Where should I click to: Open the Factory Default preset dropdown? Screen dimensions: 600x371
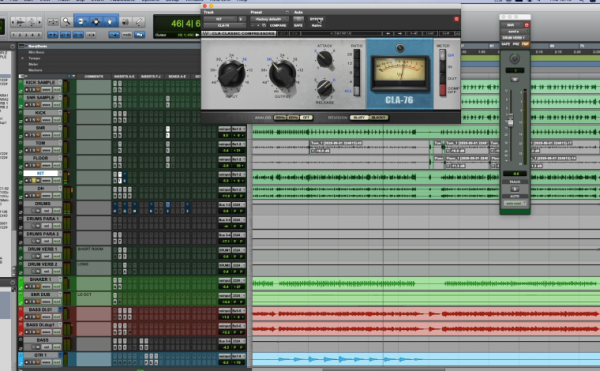click(x=270, y=19)
